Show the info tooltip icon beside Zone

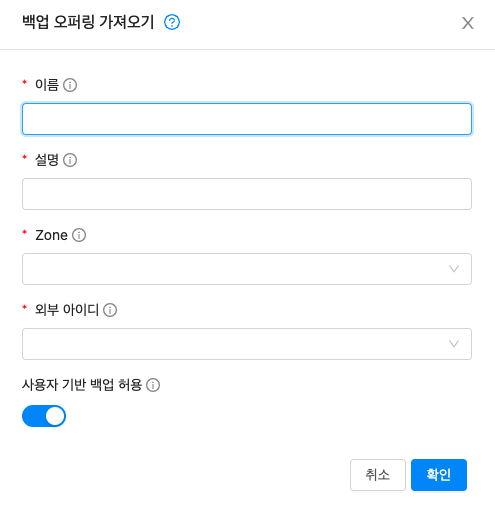tap(79, 235)
